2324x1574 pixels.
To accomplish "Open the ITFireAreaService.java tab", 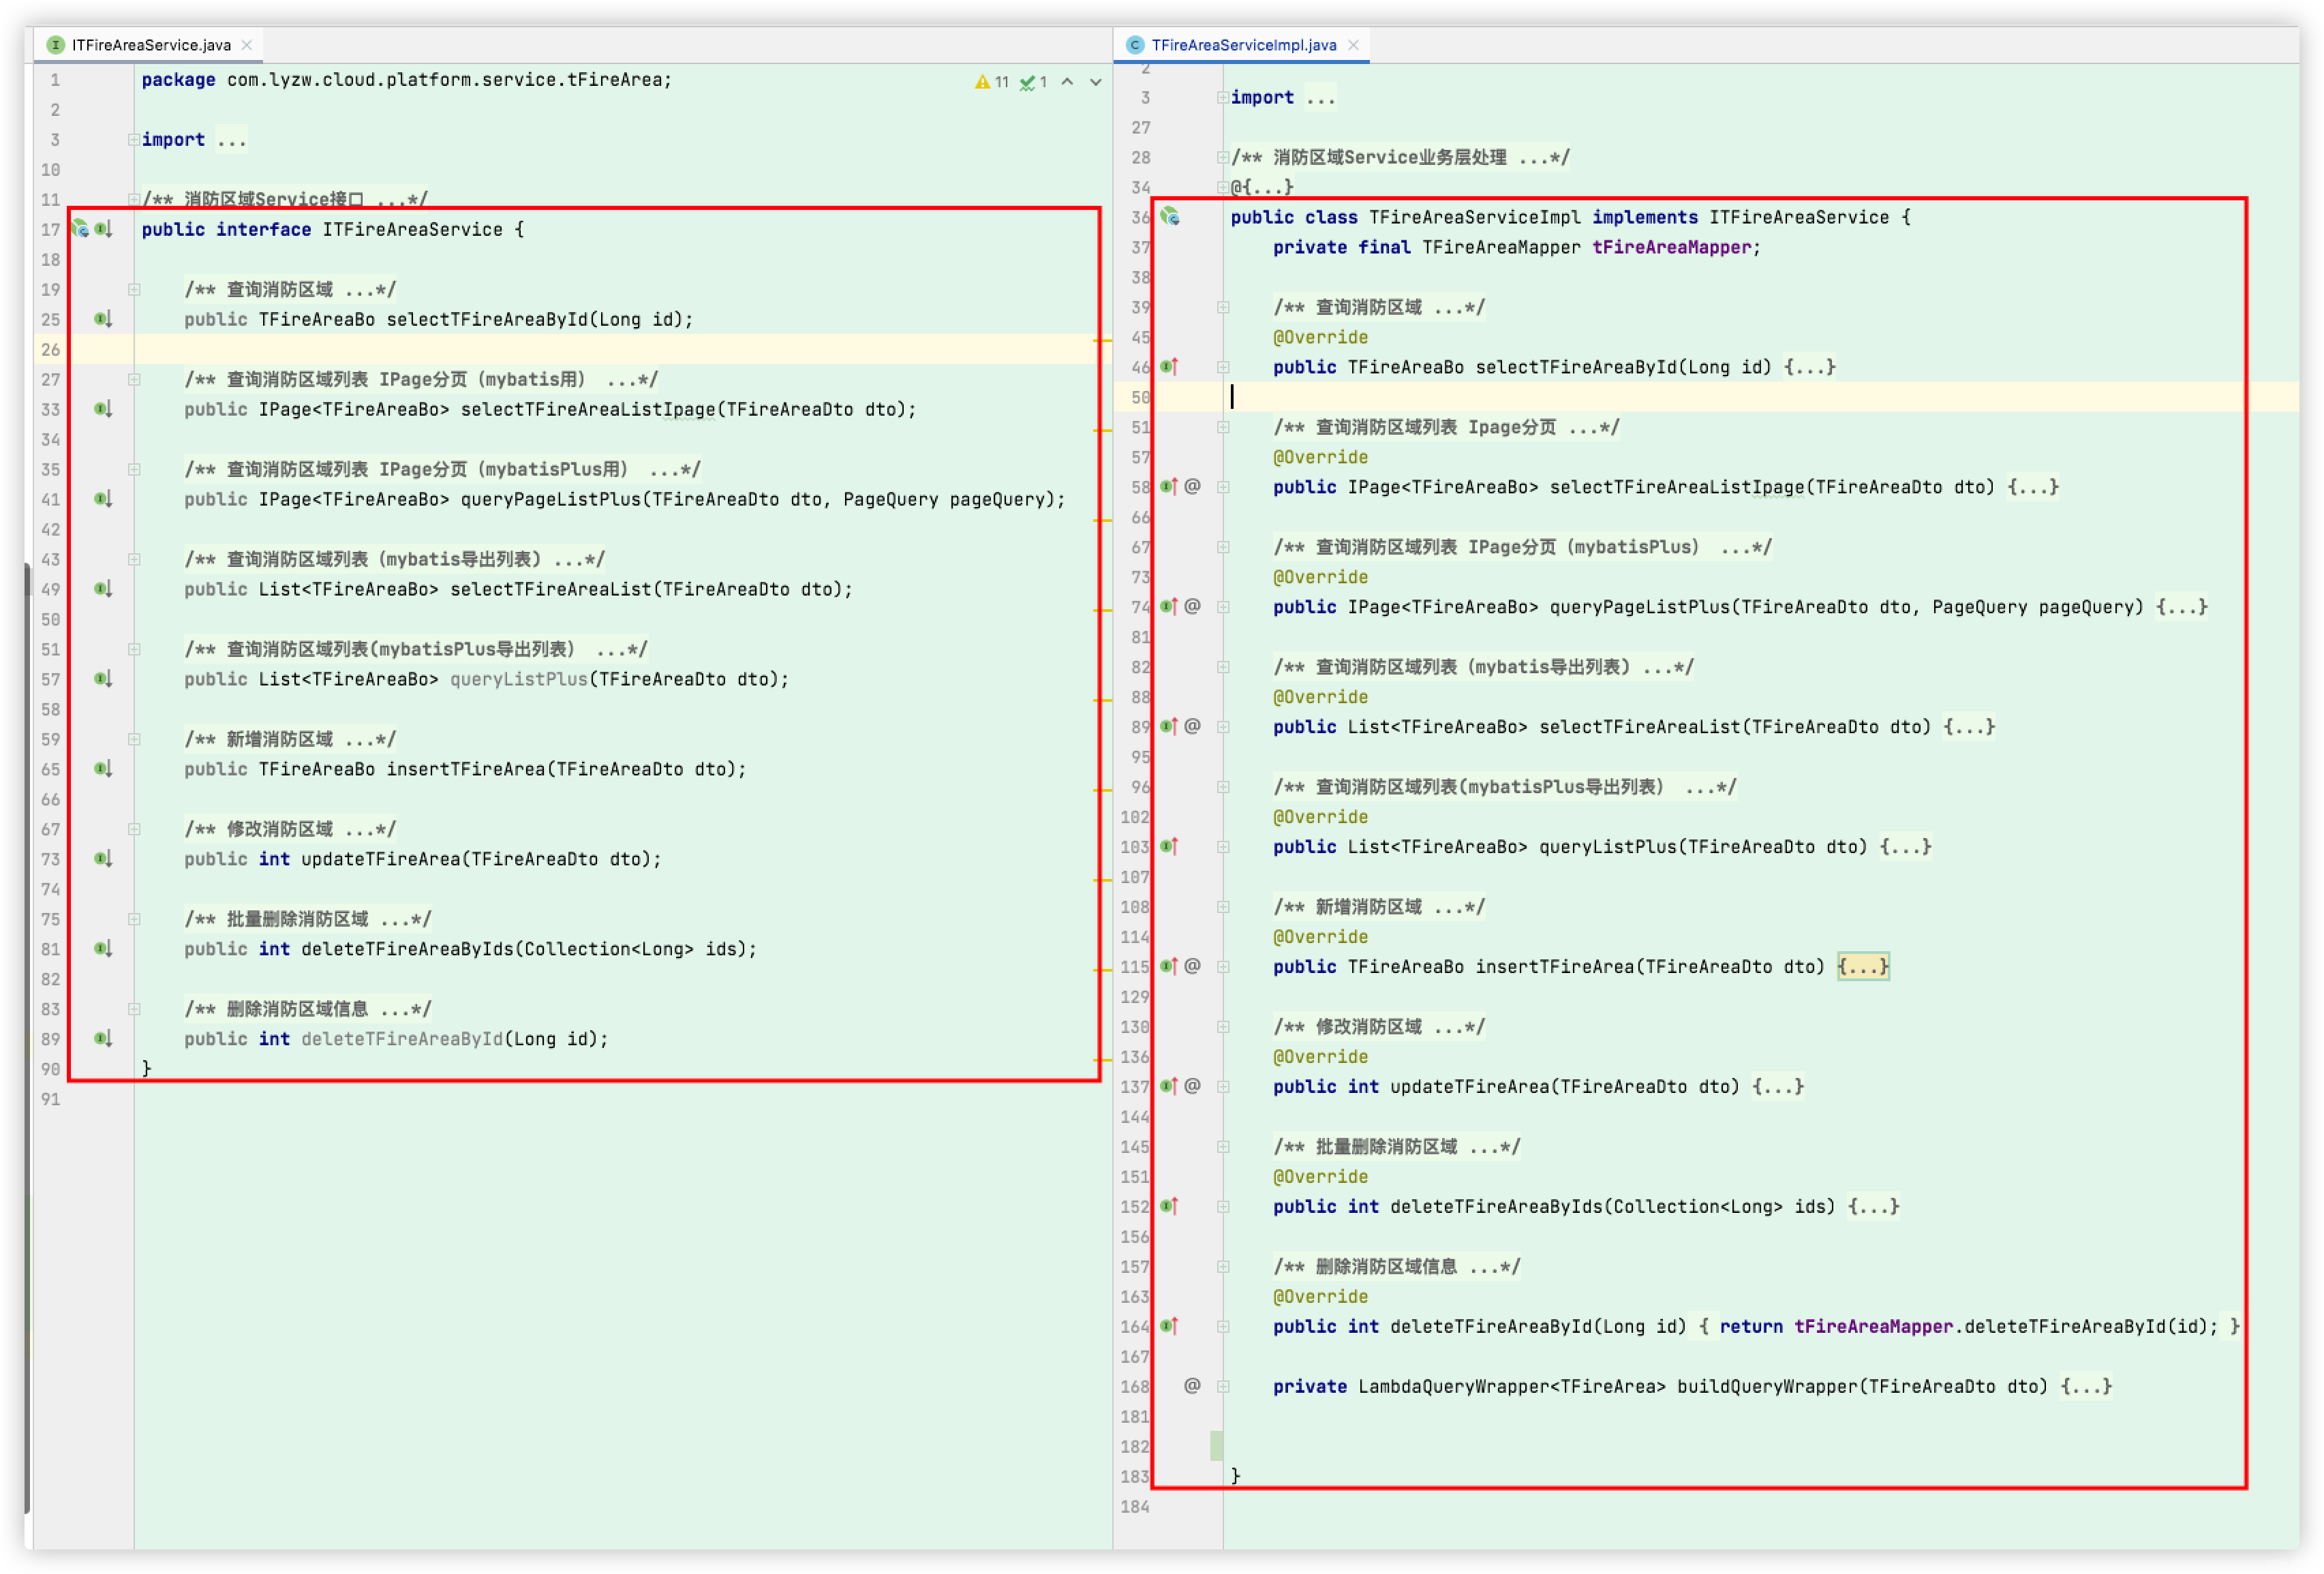I will click(x=150, y=45).
